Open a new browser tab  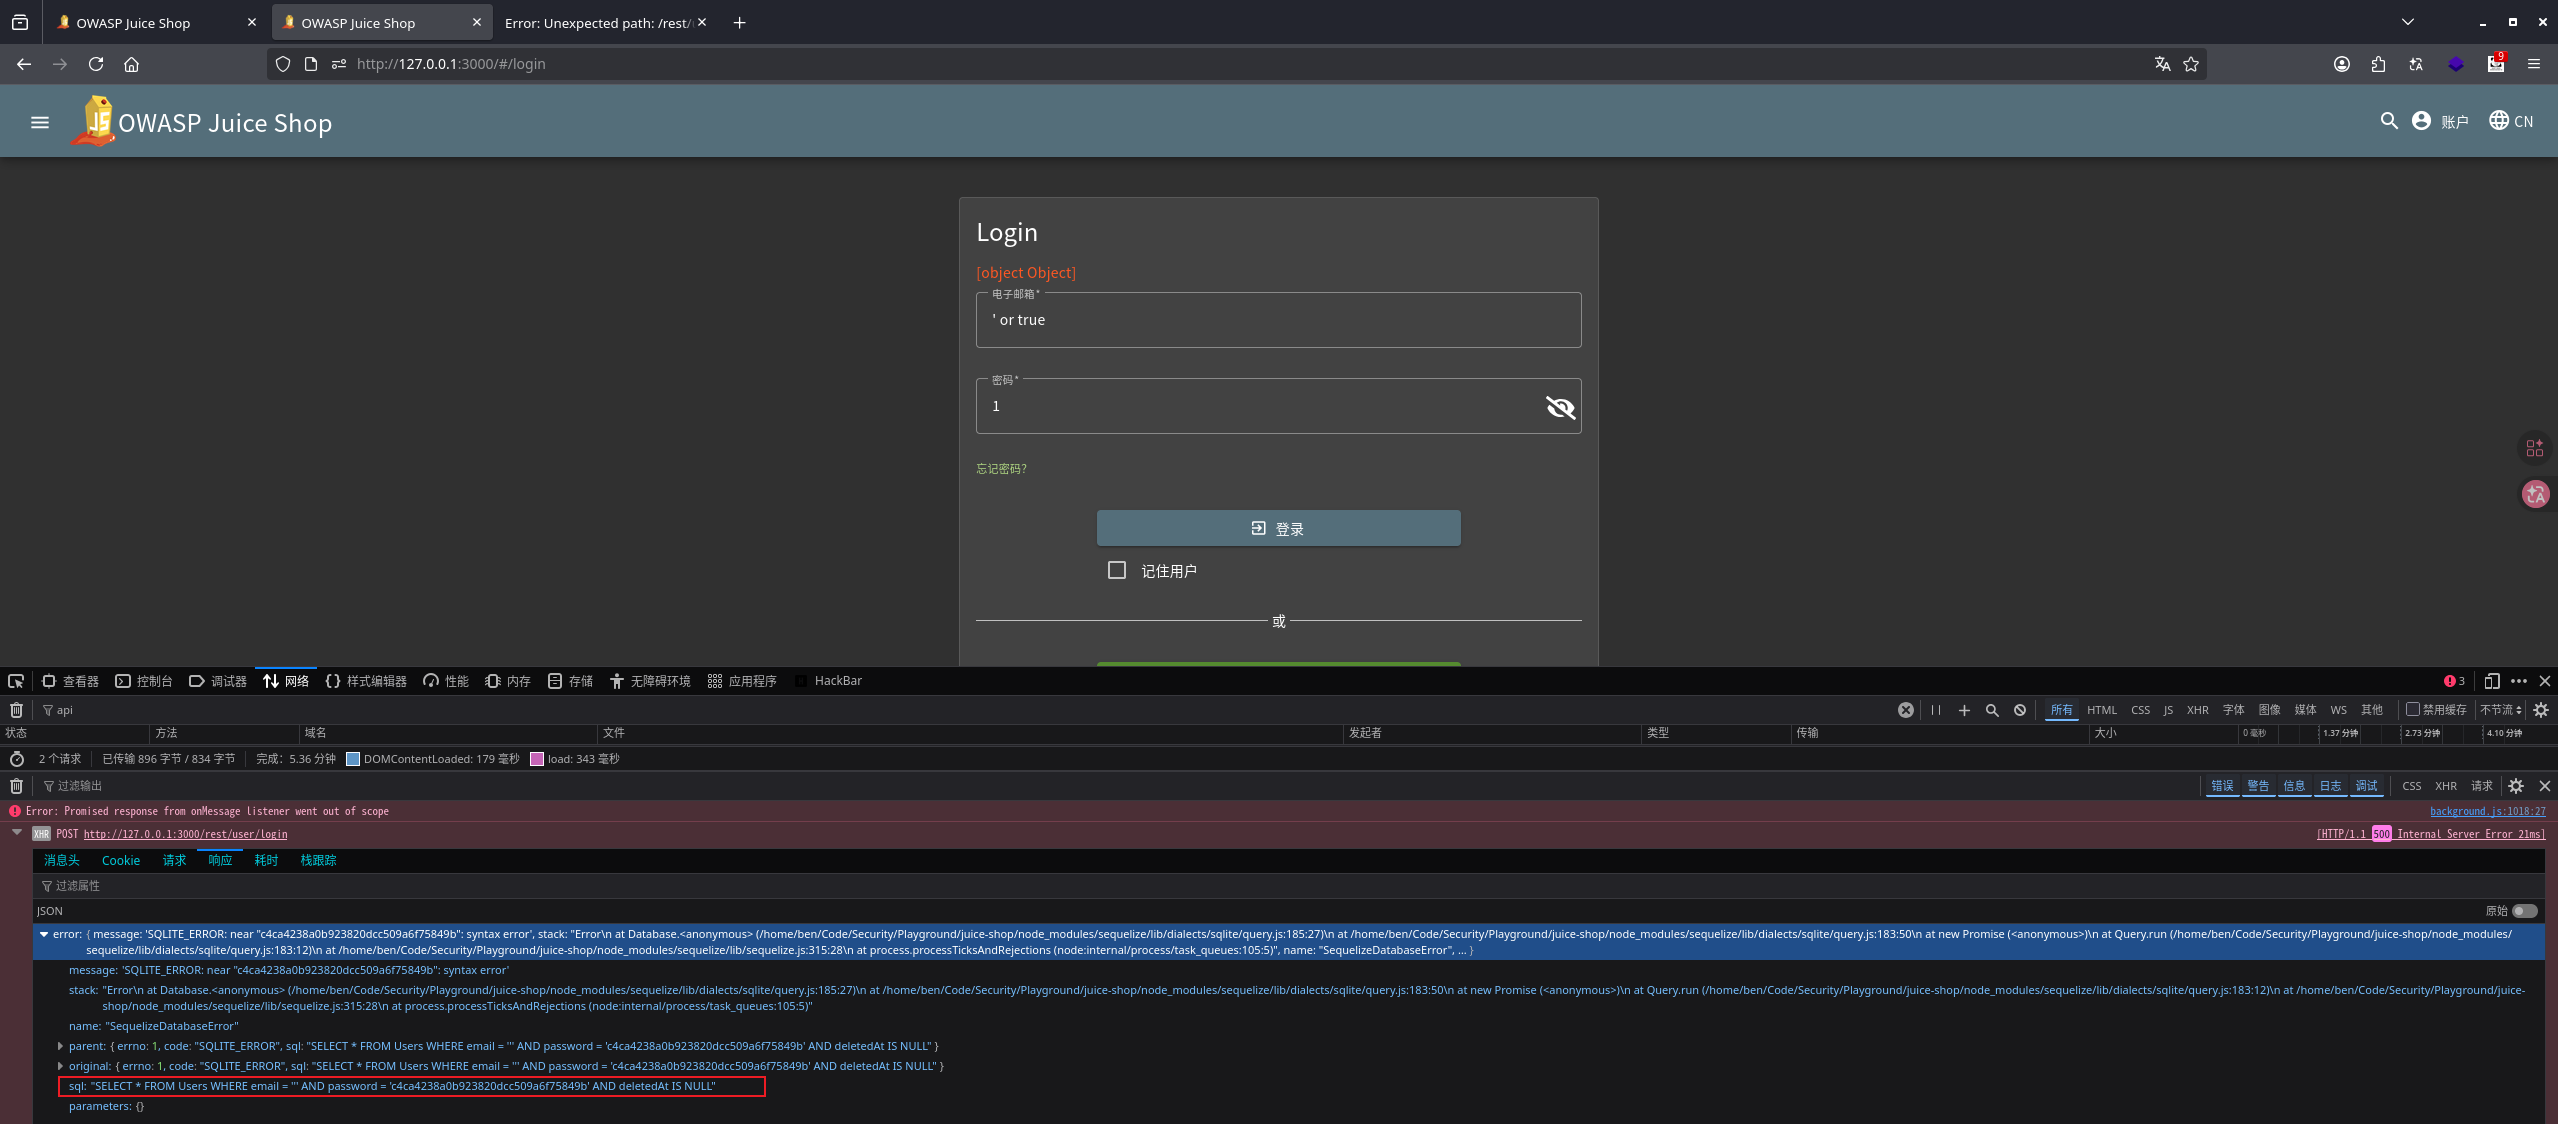pos(739,22)
